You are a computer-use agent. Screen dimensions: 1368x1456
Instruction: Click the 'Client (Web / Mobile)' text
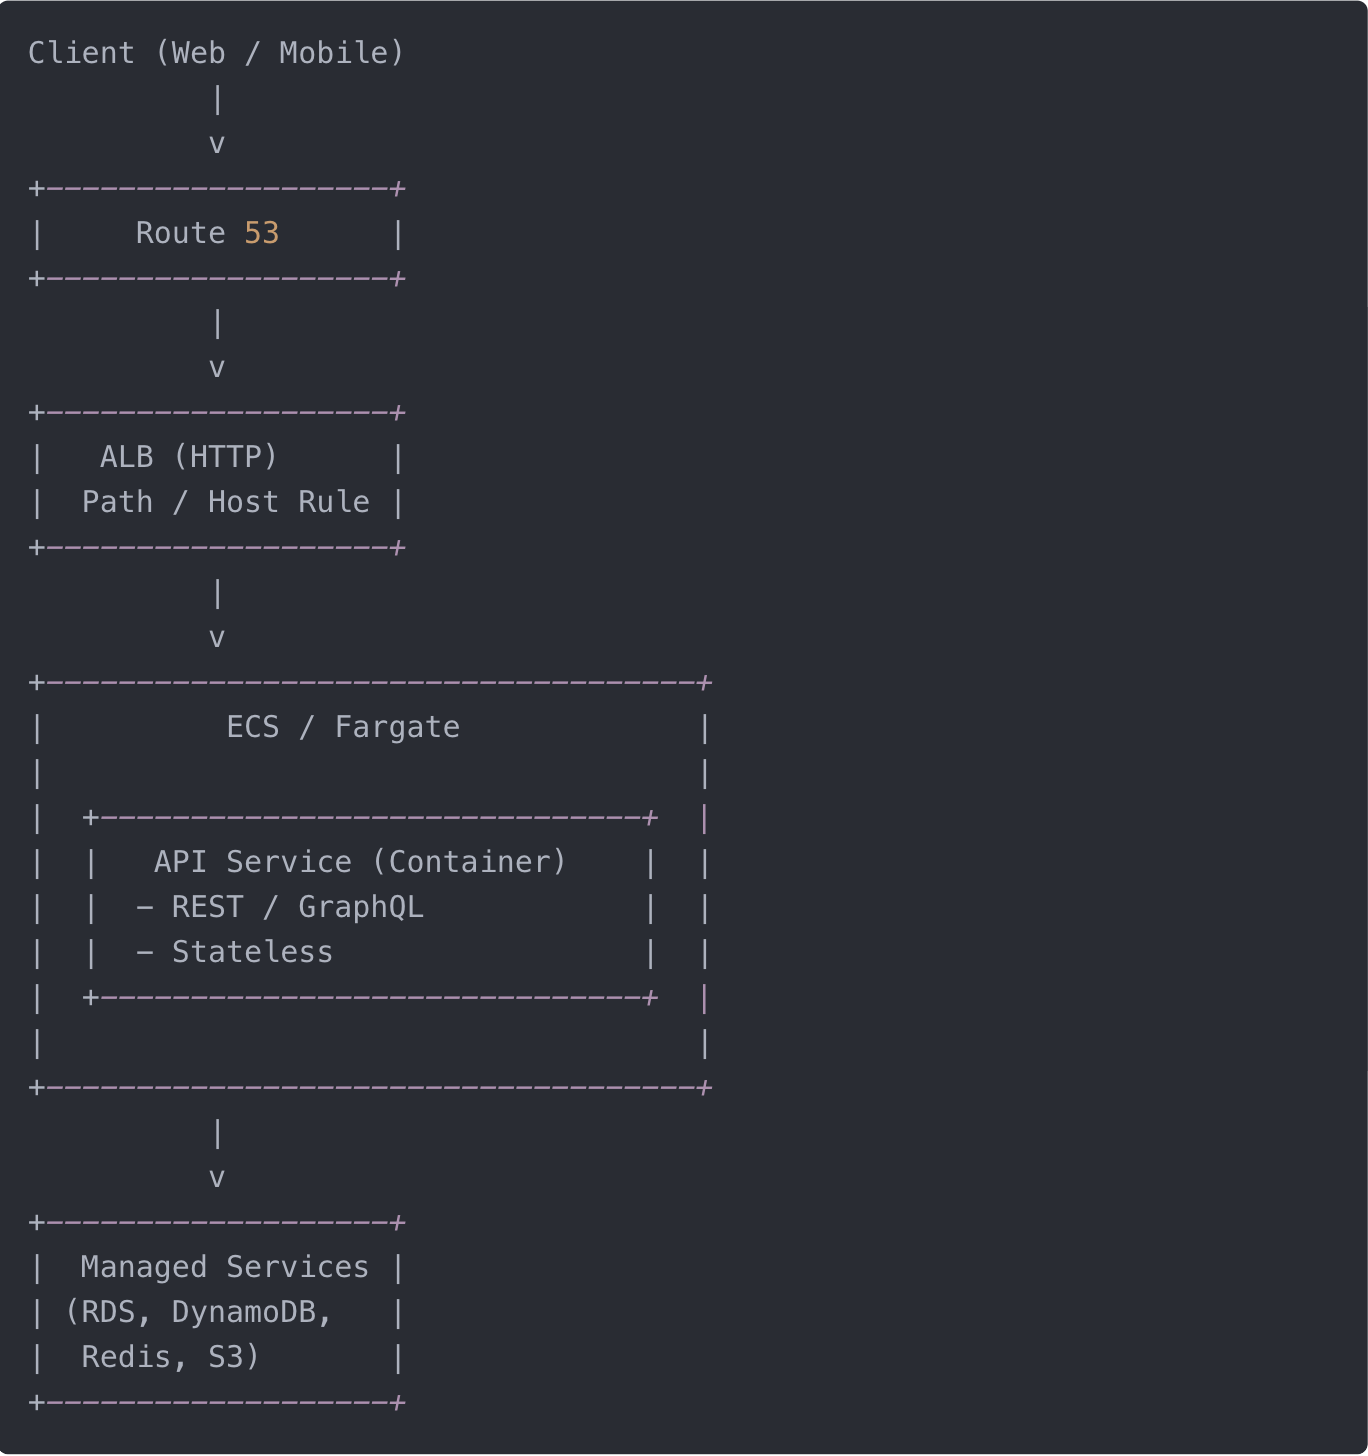coord(216,53)
